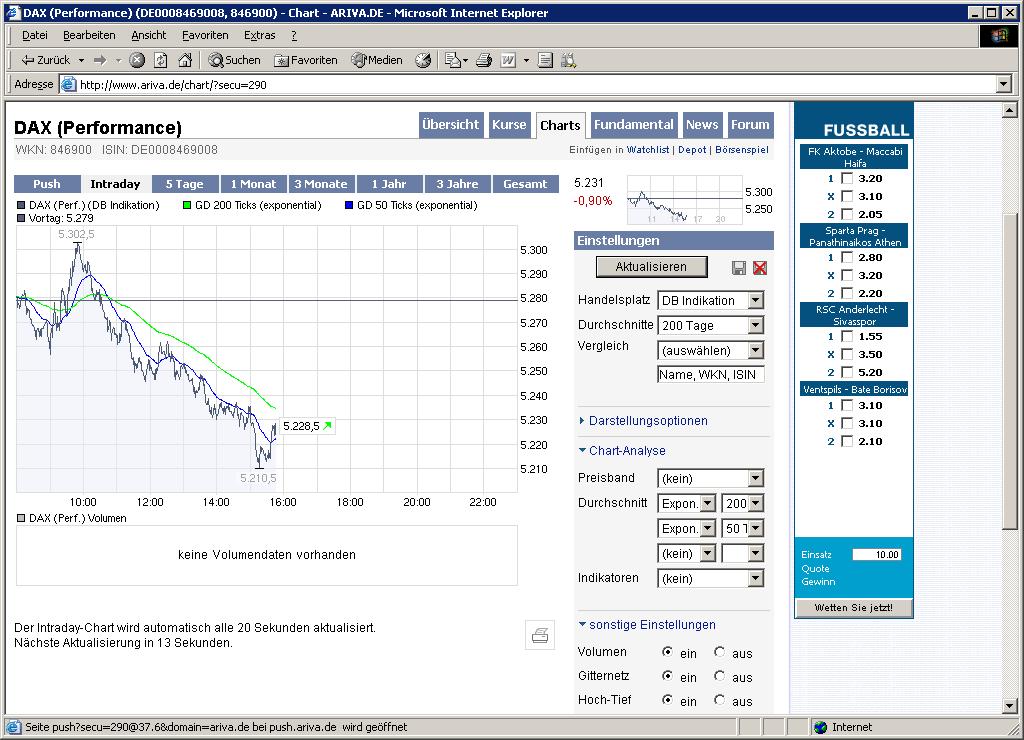Open the Extras menu
The image size is (1024, 740).
pyautogui.click(x=259, y=35)
